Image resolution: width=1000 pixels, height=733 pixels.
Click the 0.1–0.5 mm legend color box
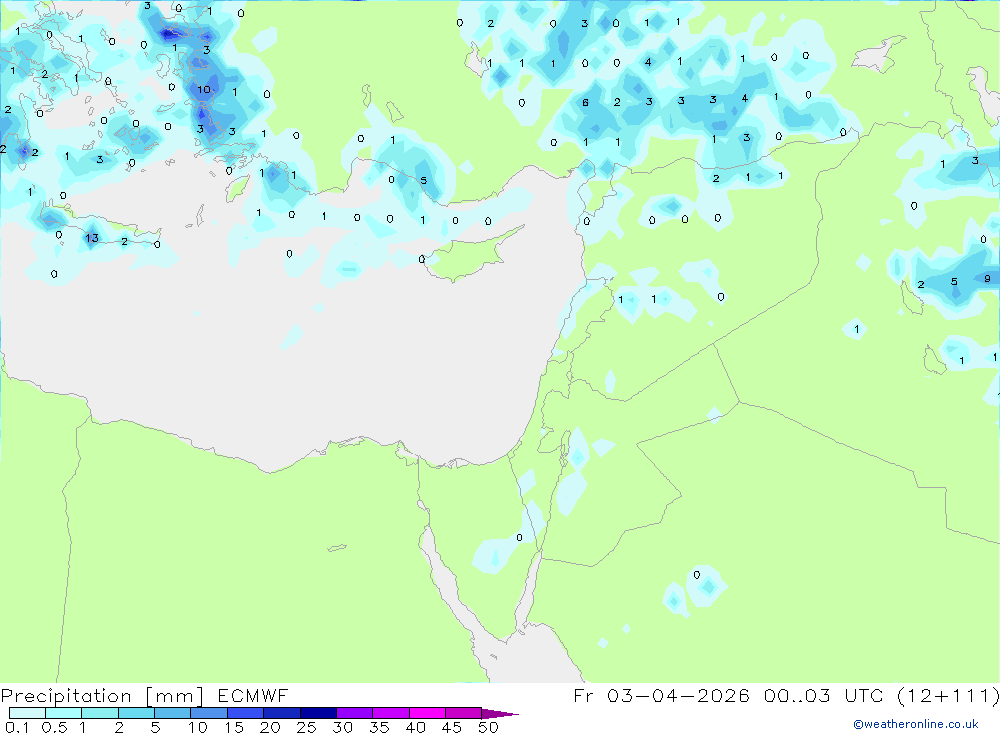point(27,713)
